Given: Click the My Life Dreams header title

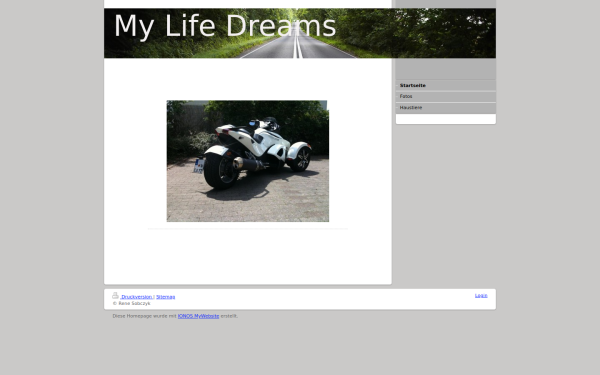Looking at the screenshot, I should point(225,26).
